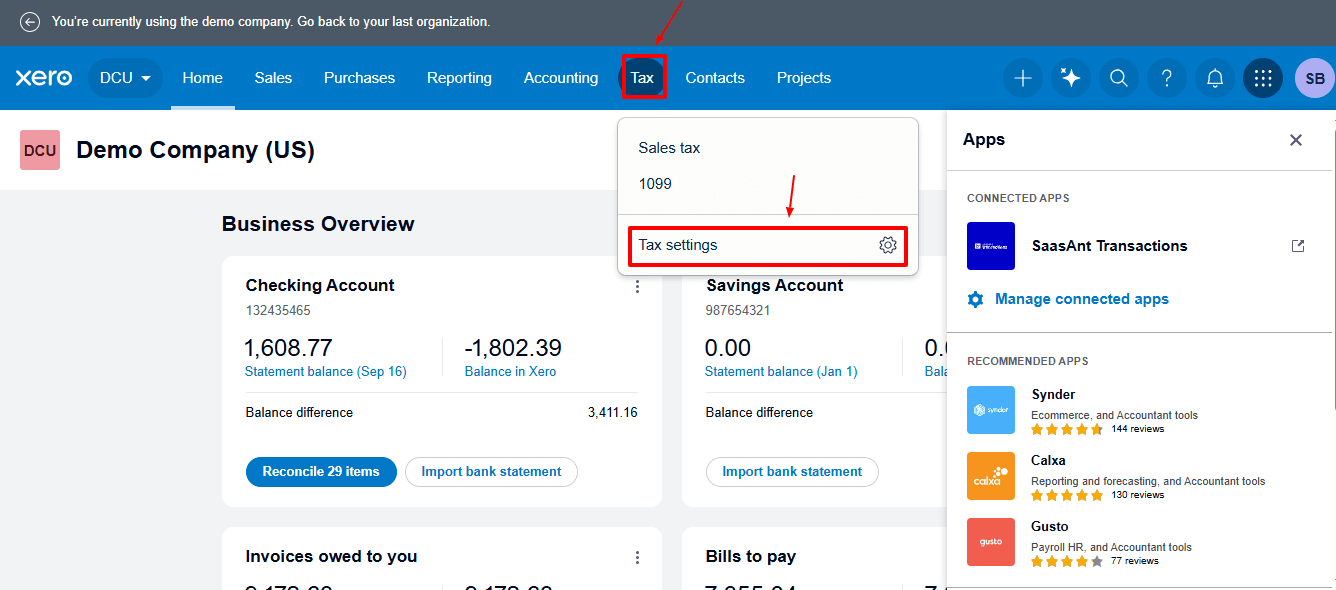Open Invoices owed to you options menu

[637, 557]
